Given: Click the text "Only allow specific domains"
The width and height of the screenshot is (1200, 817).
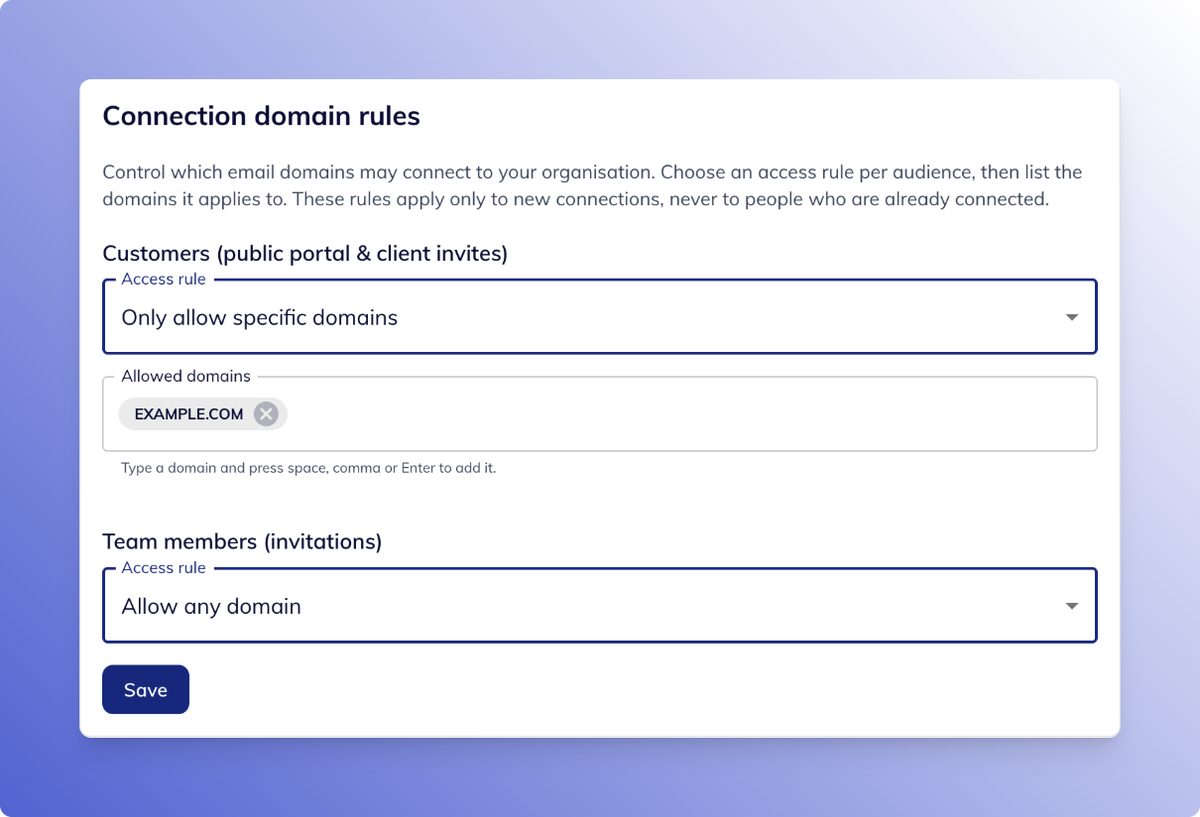Looking at the screenshot, I should 260,318.
